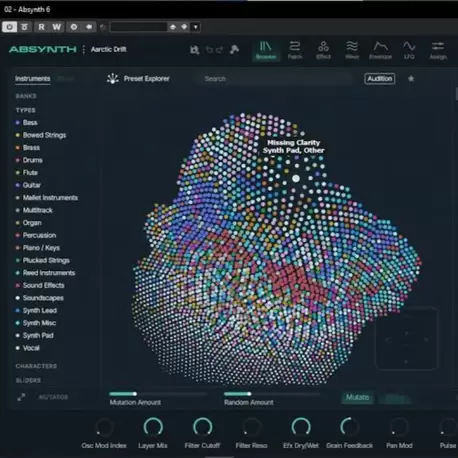Expand the BANKS section
Image resolution: width=458 pixels, height=458 pixels.
click(x=26, y=96)
